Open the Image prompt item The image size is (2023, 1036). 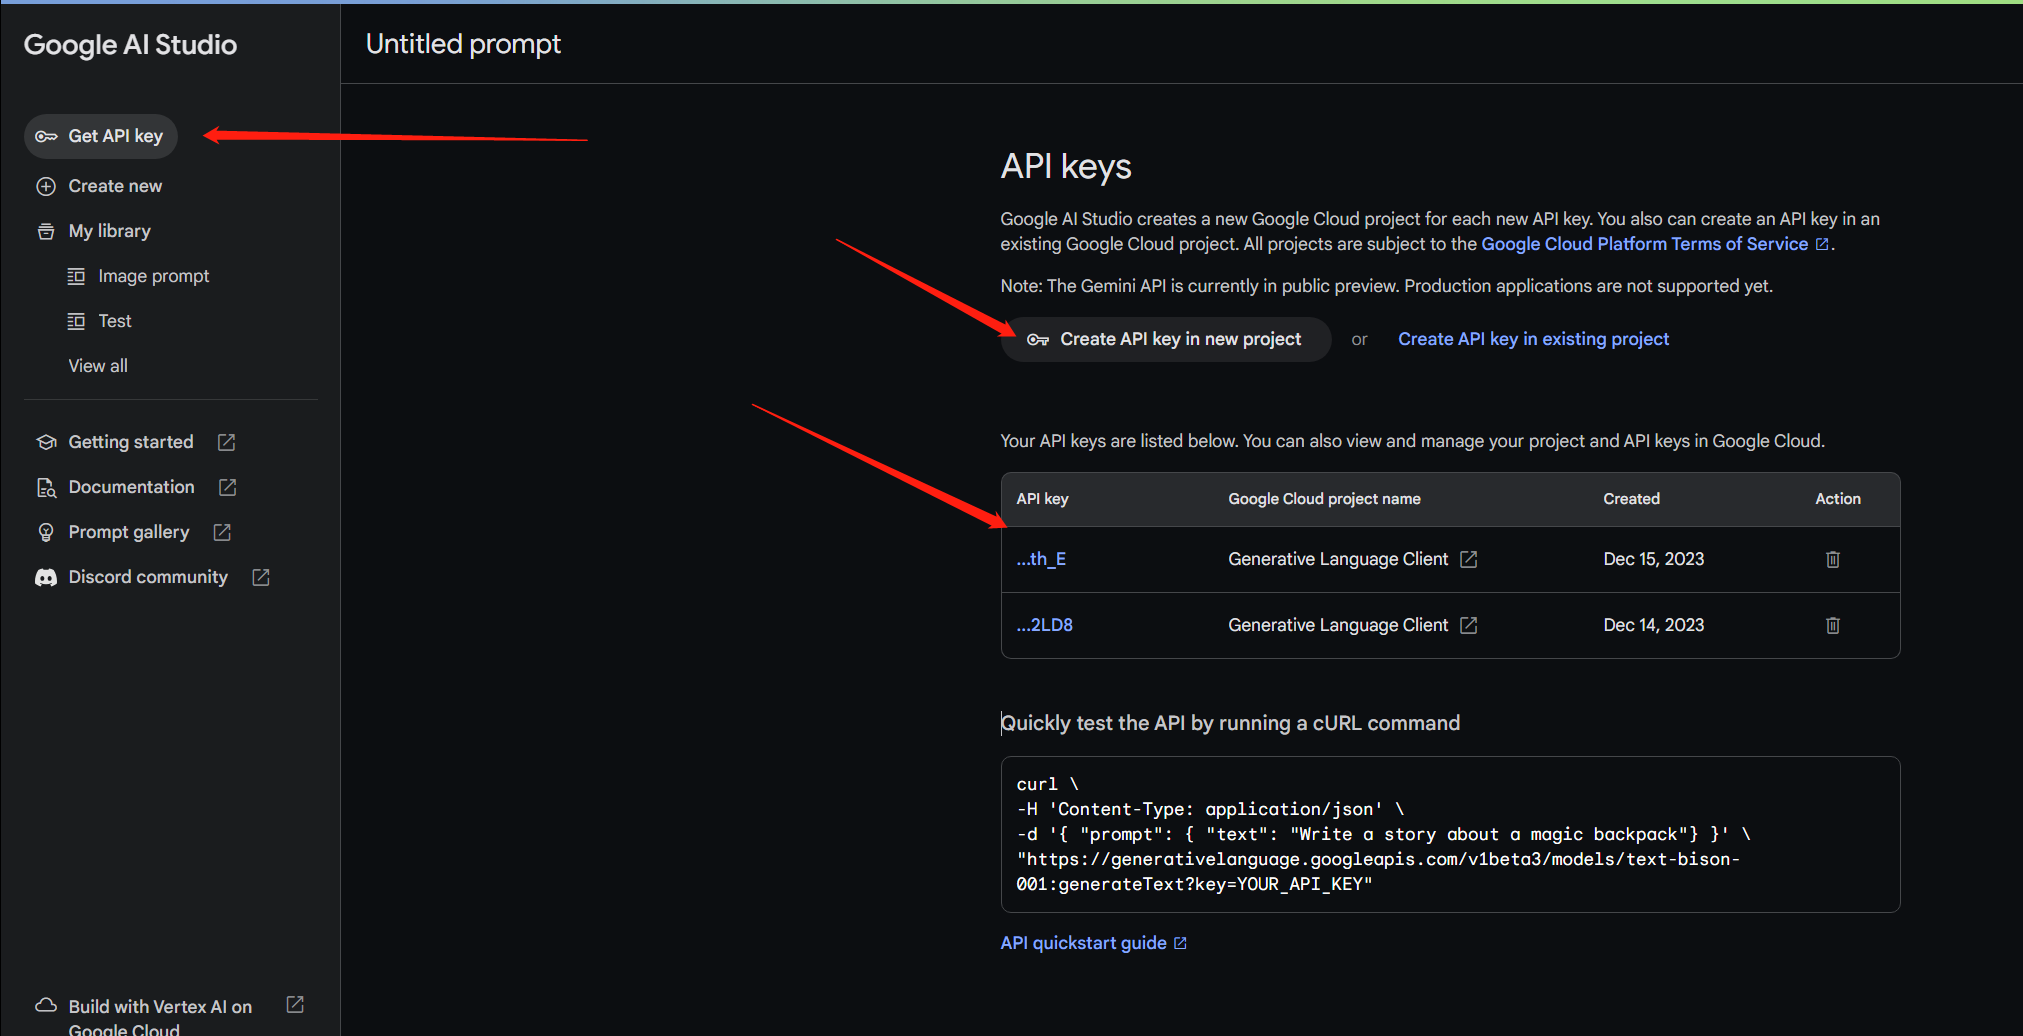(x=153, y=276)
